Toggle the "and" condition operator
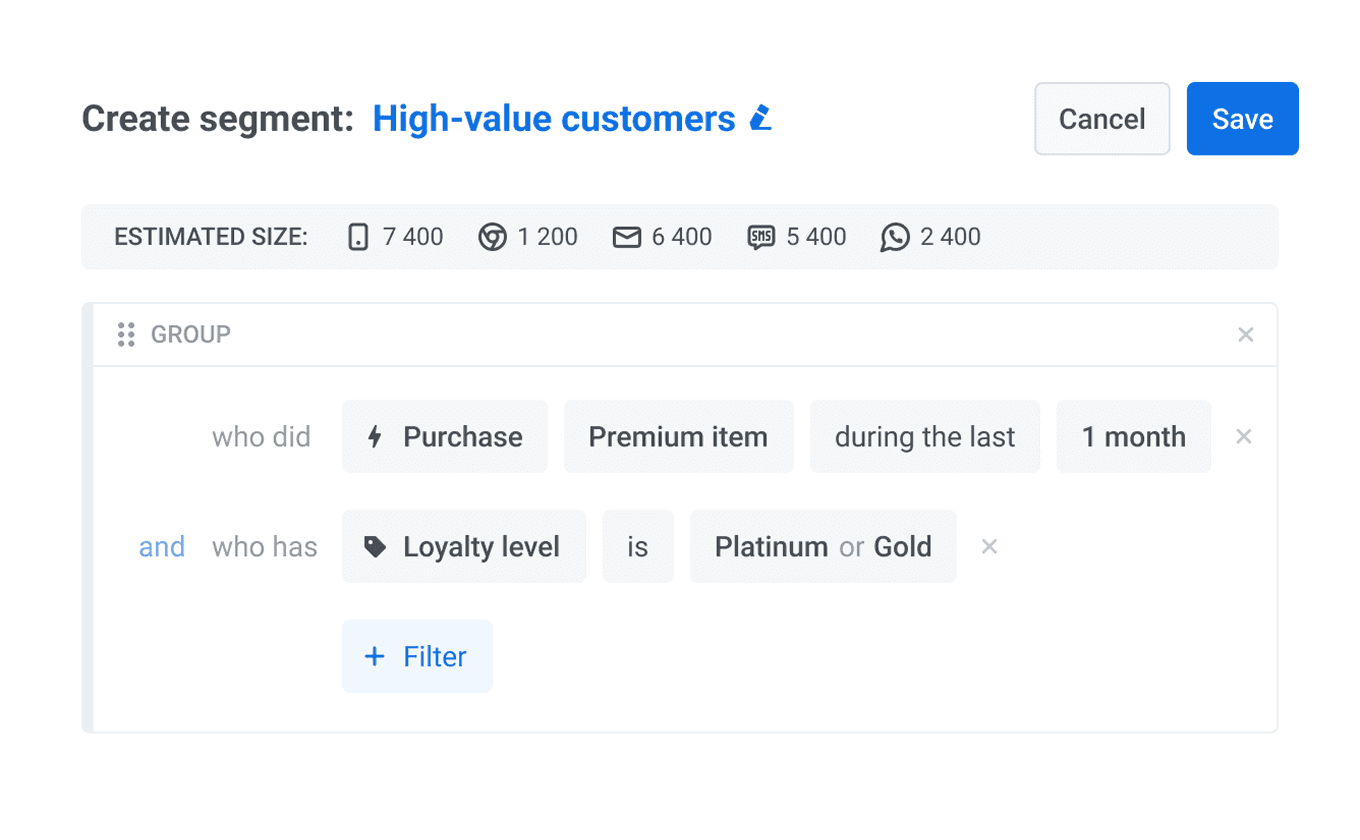The width and height of the screenshot is (1360, 840). tap(162, 546)
